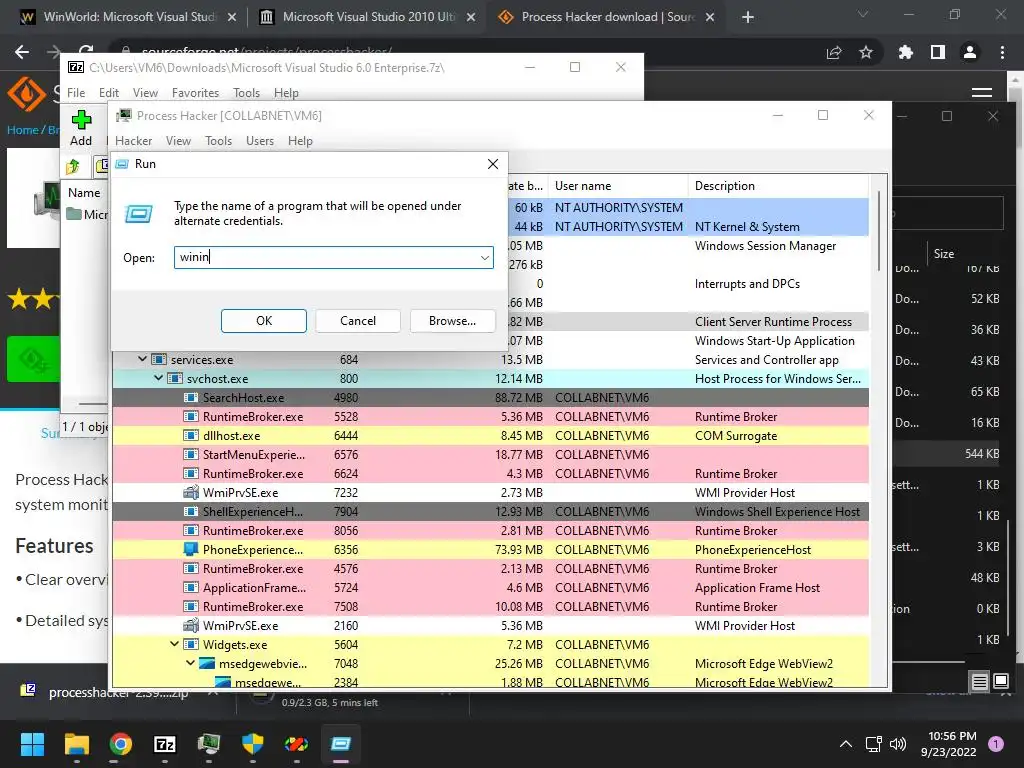1024x768 pixels.
Task: Show hidden tray icons chevron
Action: click(846, 744)
